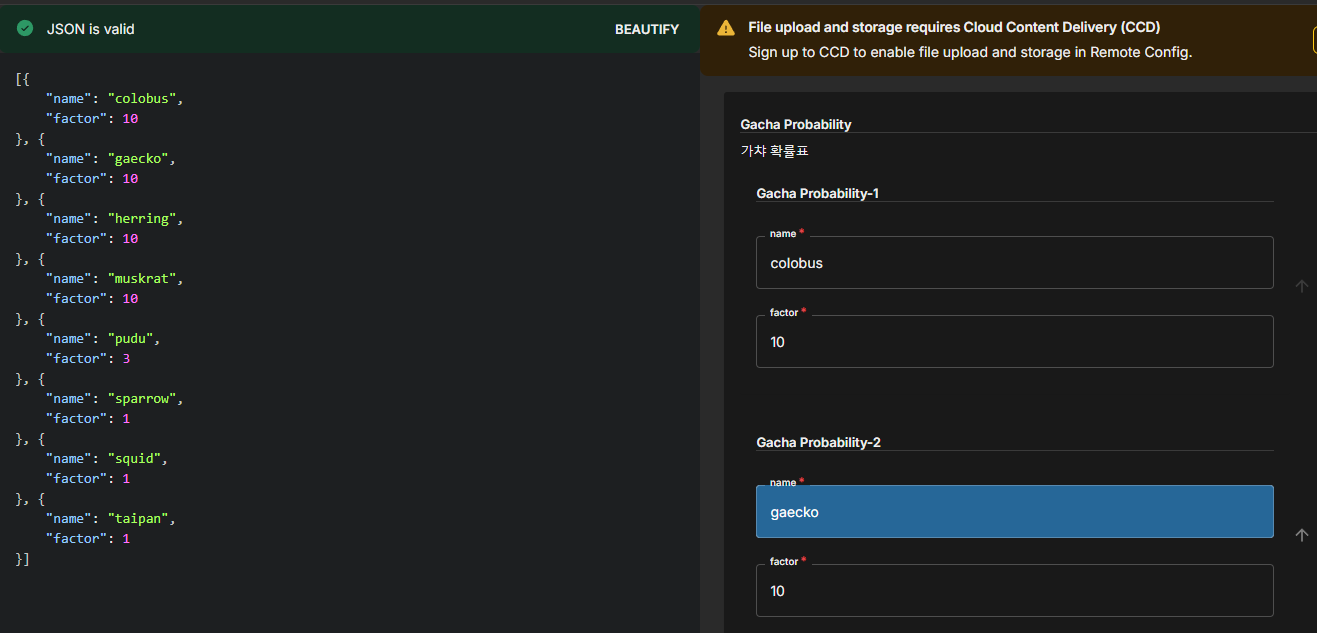Click the green JSON valid checkmark icon
The height and width of the screenshot is (633, 1317).
[x=25, y=29]
